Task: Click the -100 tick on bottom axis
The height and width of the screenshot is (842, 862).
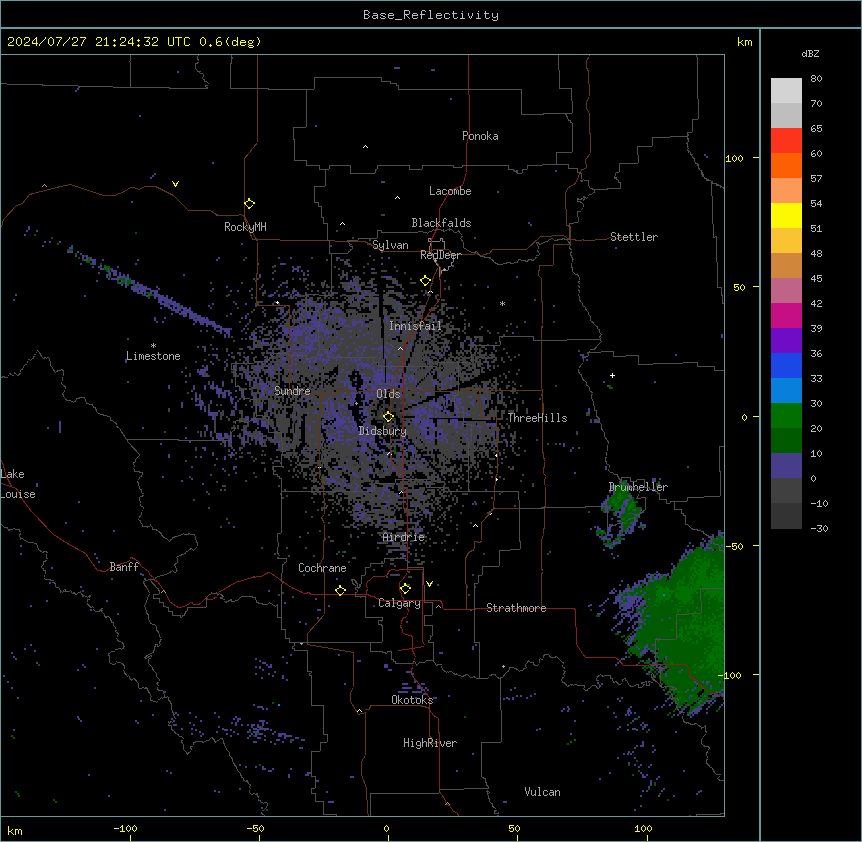Action: click(x=125, y=828)
